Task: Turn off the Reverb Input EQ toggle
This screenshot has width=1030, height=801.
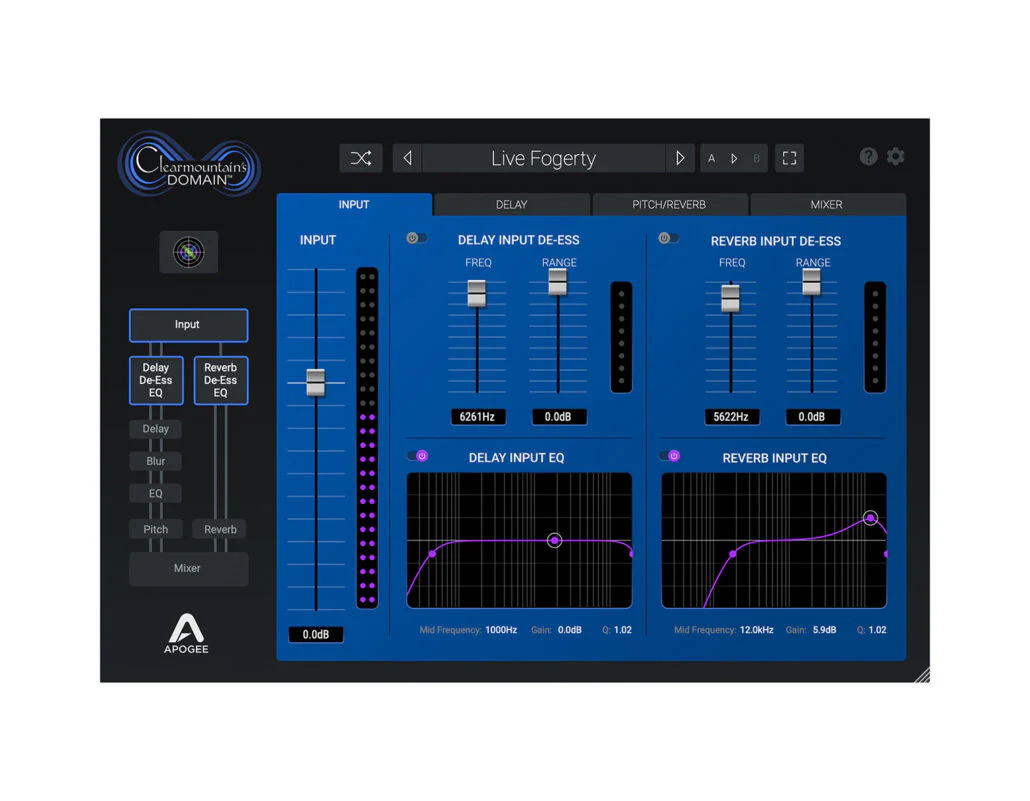Action: (x=670, y=455)
